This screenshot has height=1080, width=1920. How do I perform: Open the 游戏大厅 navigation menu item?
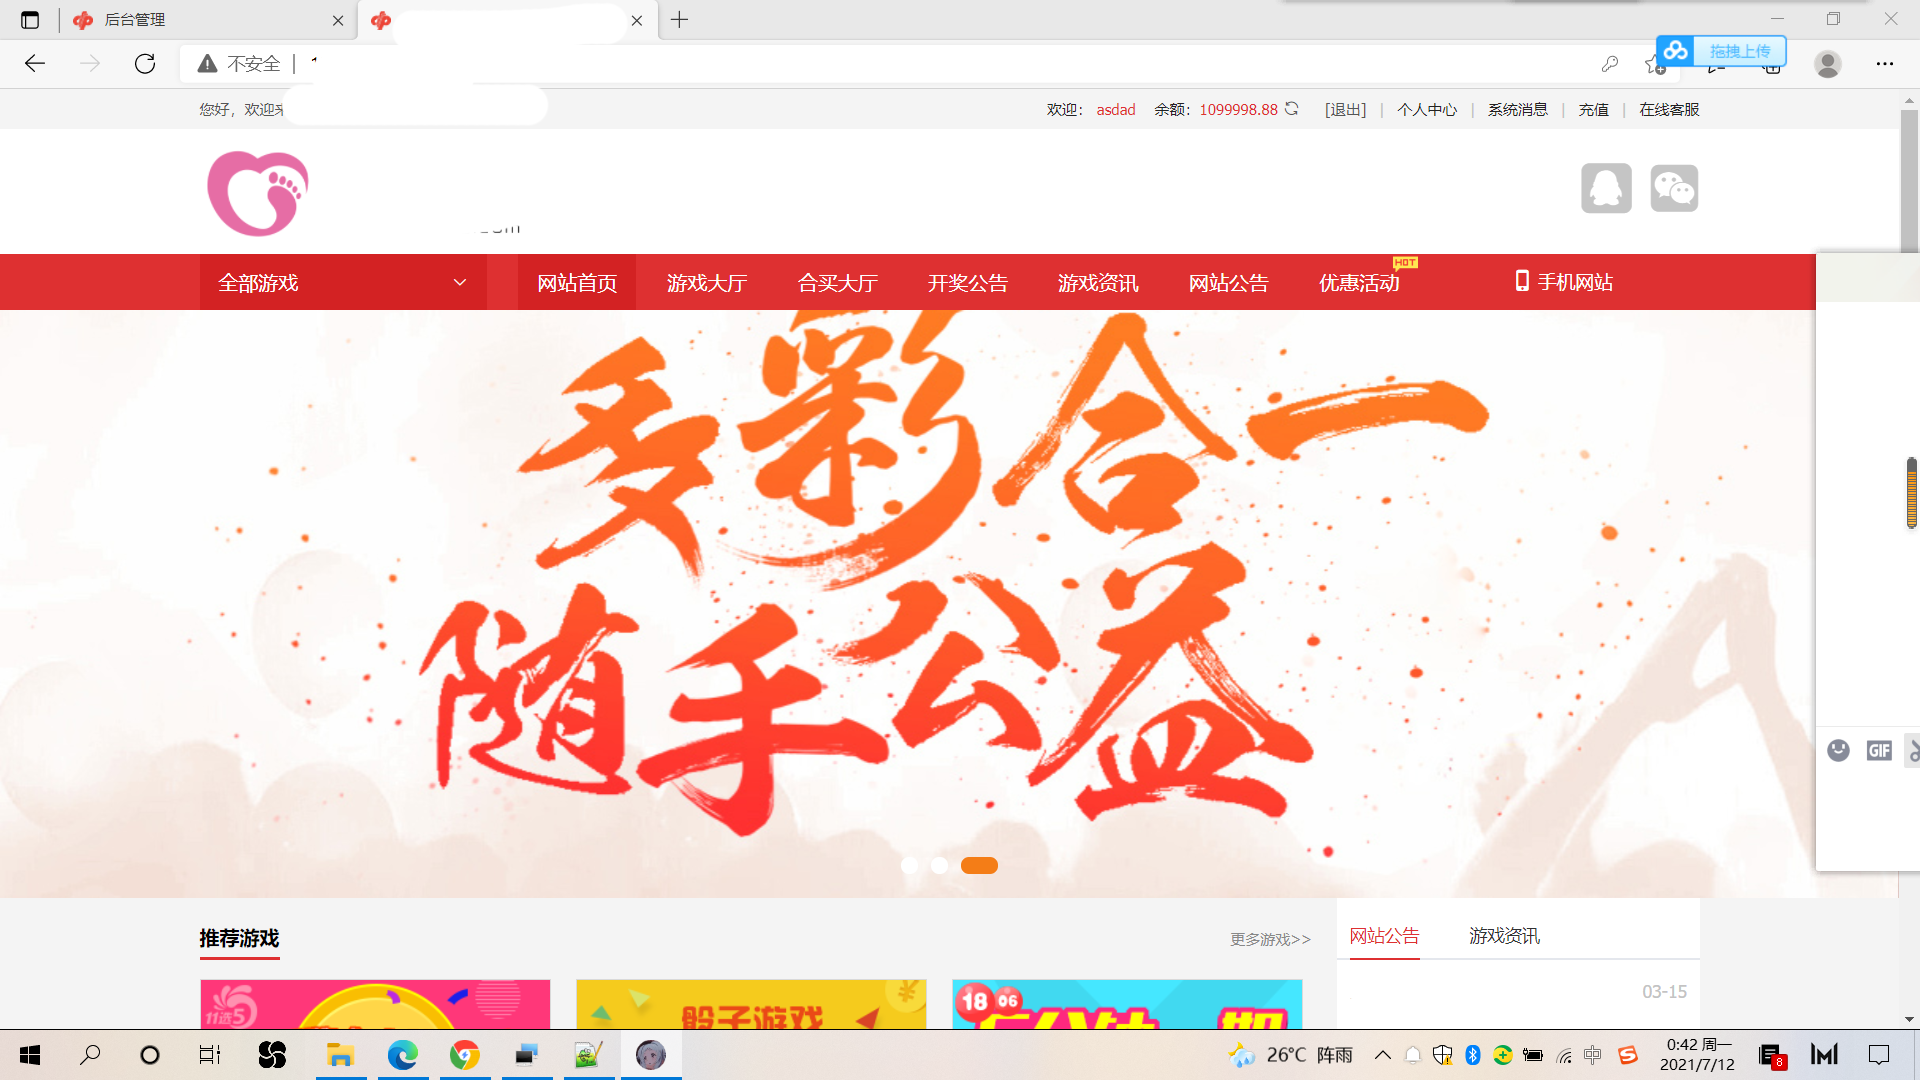707,283
